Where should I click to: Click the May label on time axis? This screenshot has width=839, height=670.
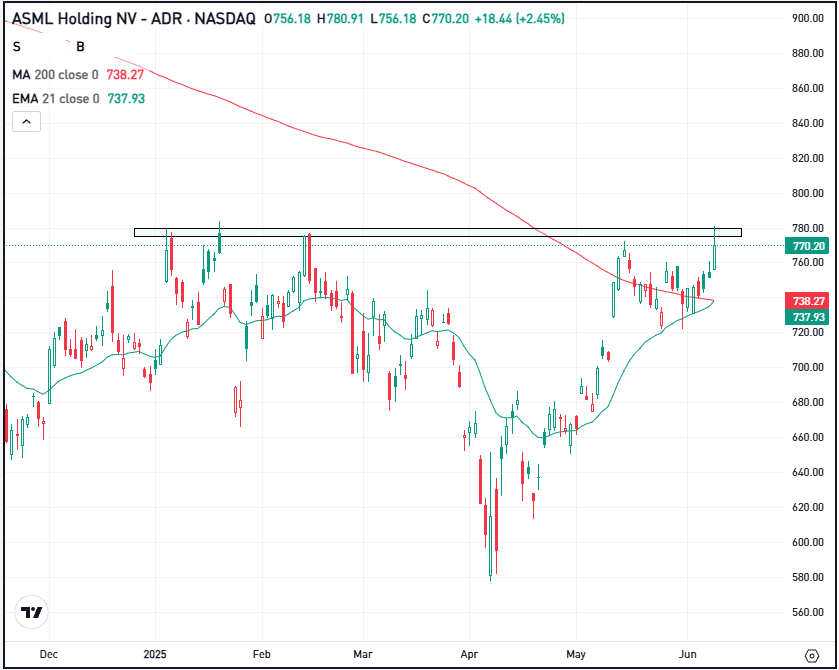click(x=576, y=654)
